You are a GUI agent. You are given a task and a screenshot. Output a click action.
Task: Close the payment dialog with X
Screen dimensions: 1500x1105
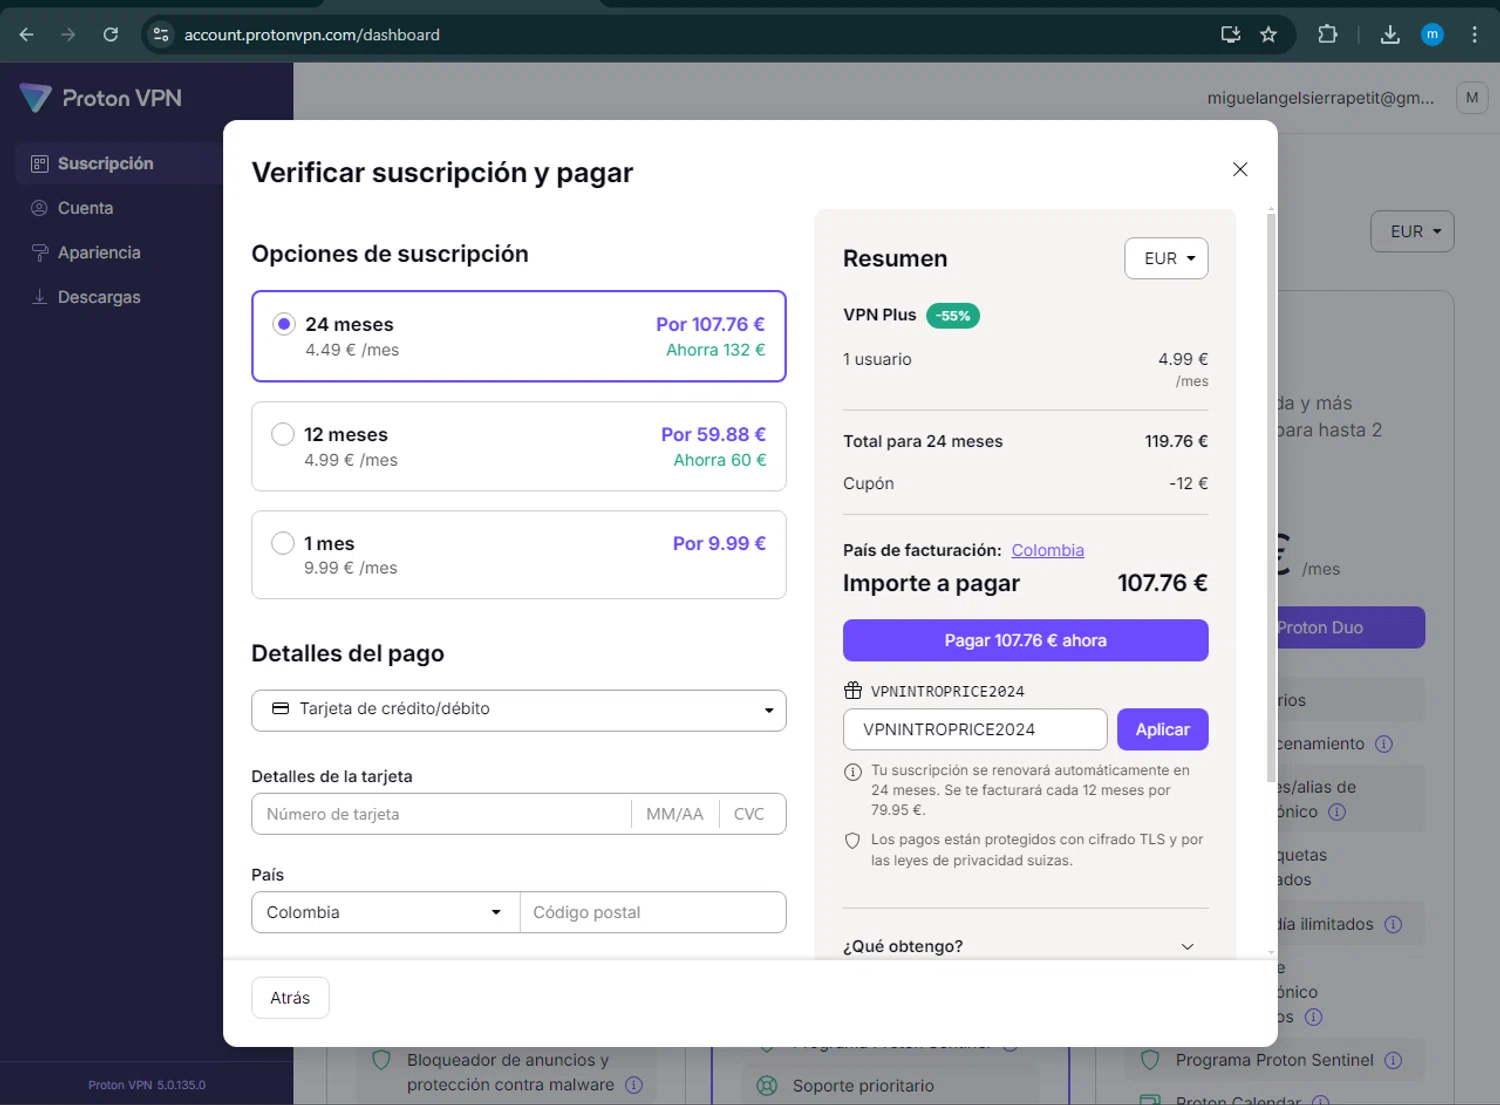click(1240, 169)
